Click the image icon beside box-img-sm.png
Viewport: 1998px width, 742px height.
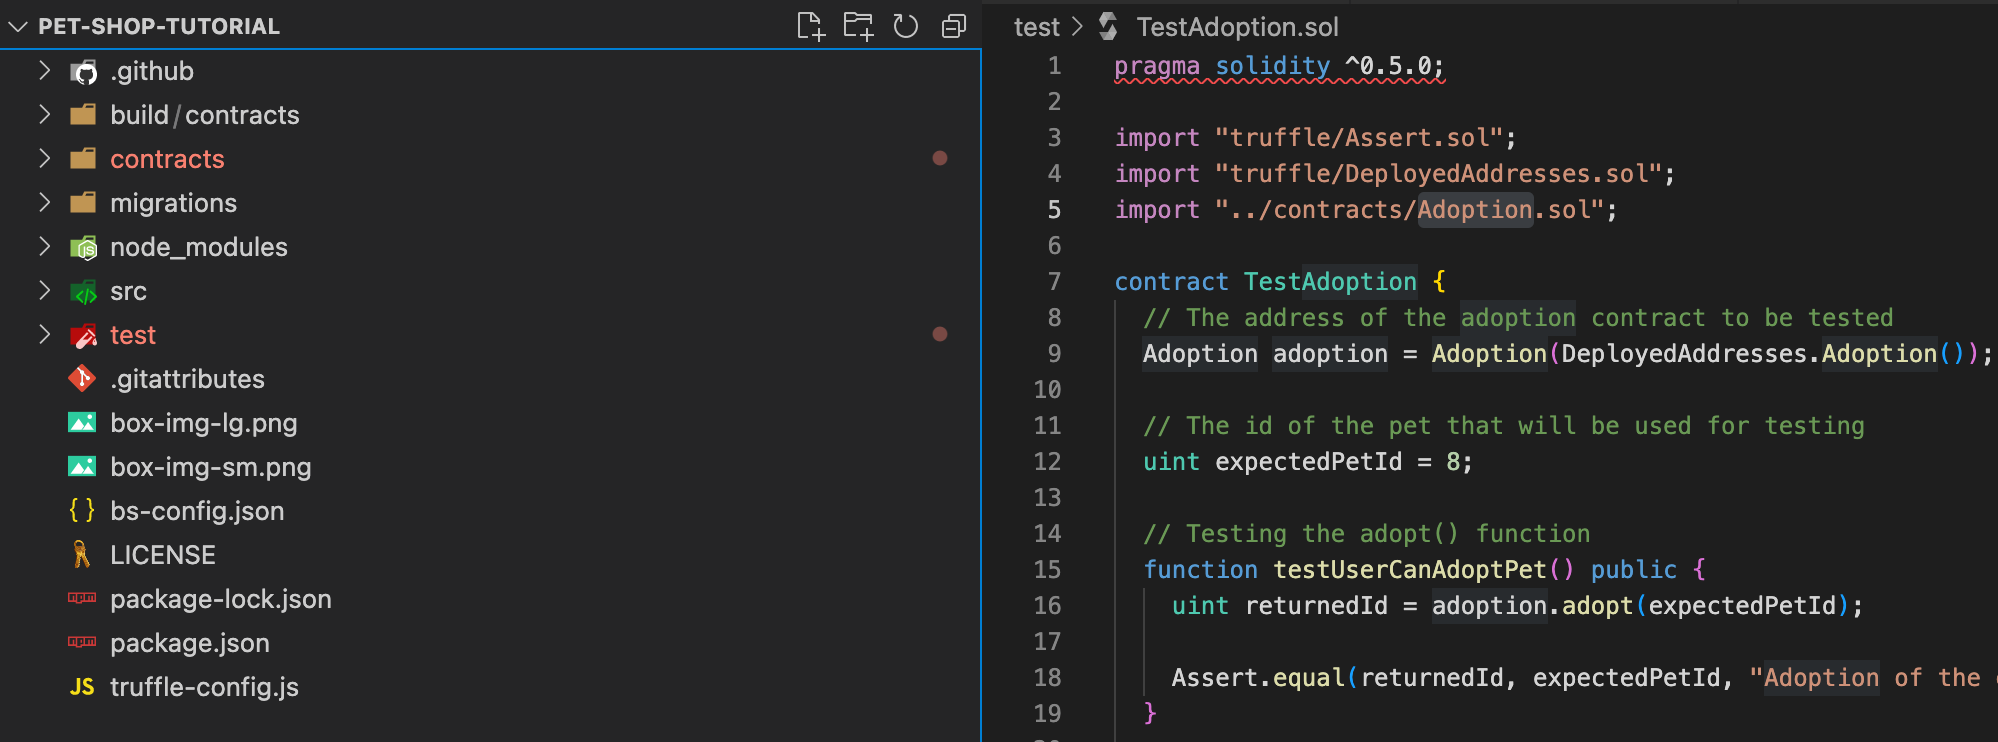(82, 466)
